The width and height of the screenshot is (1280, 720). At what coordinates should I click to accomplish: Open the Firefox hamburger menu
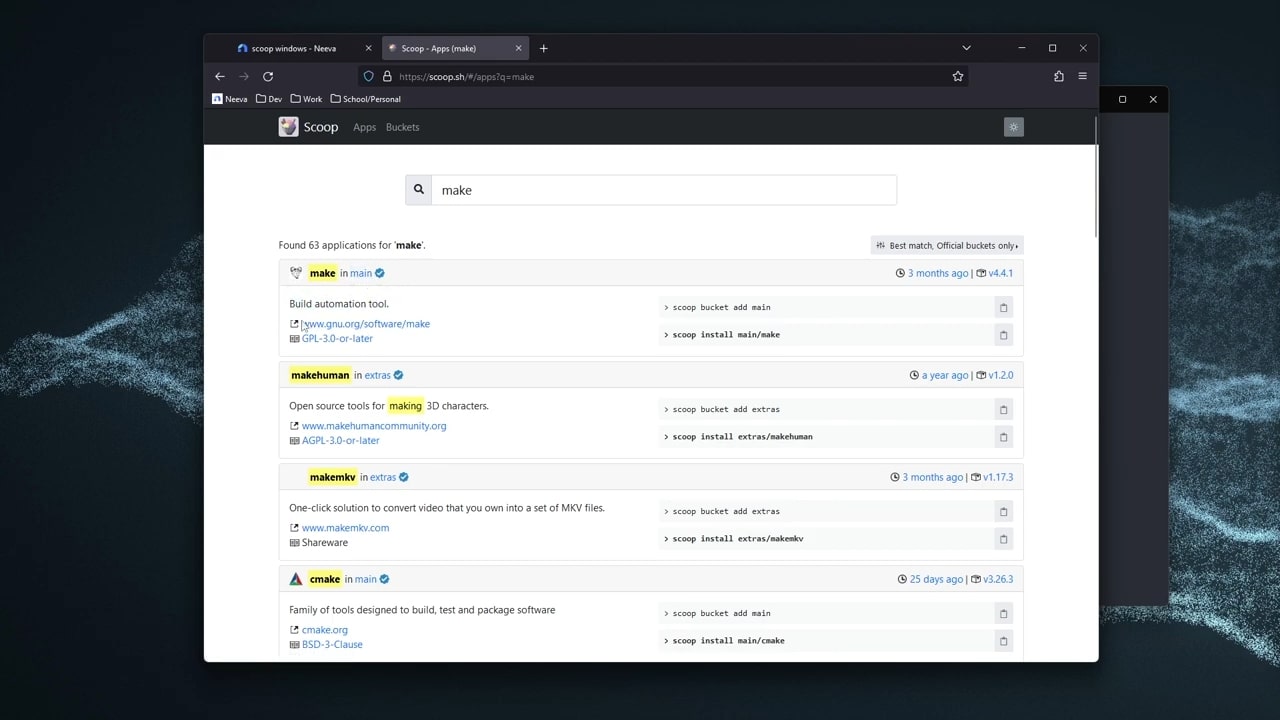click(x=1082, y=76)
